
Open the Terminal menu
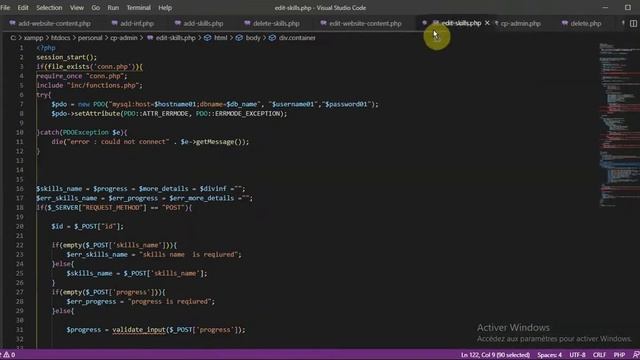click(x=138, y=8)
